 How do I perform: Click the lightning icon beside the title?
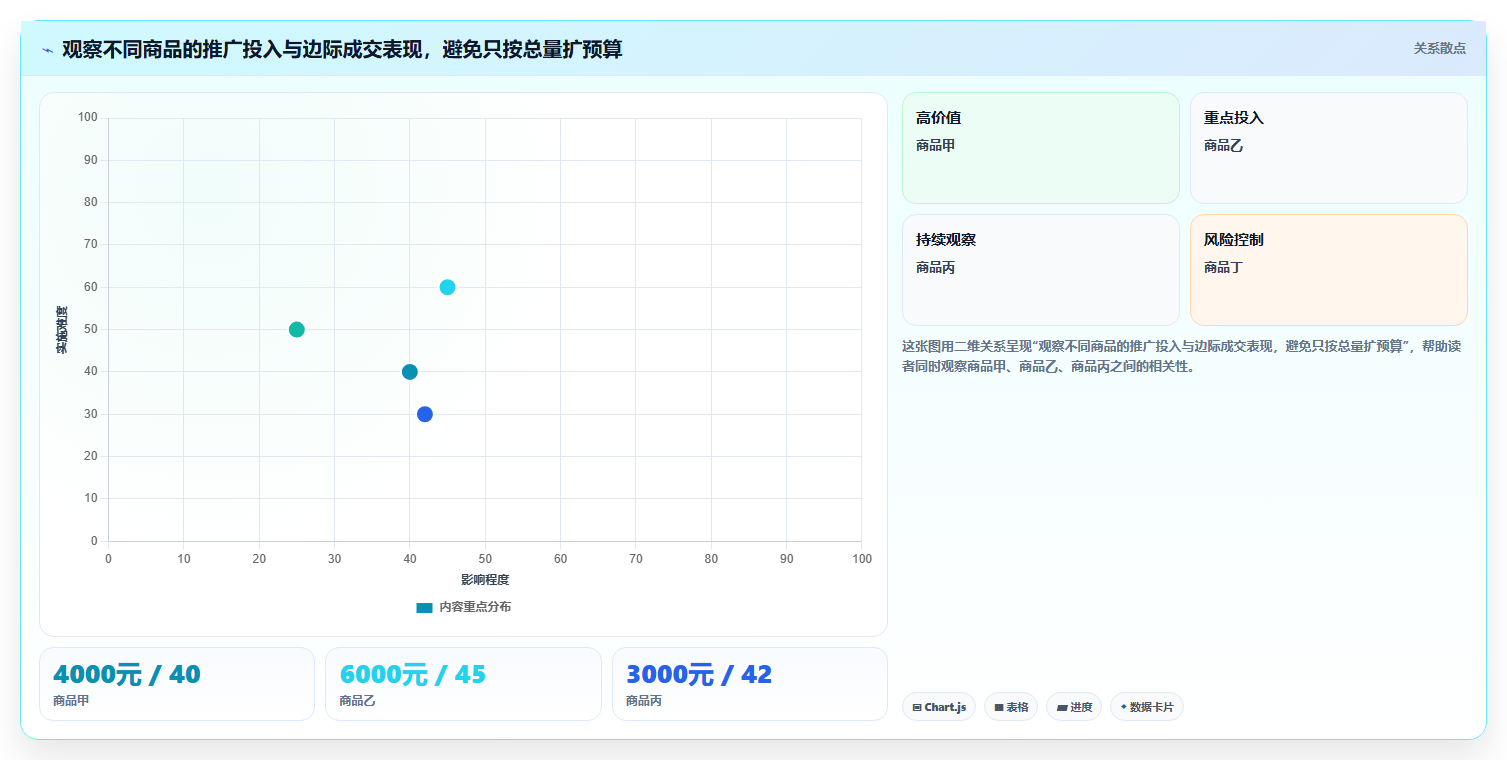(x=47, y=50)
